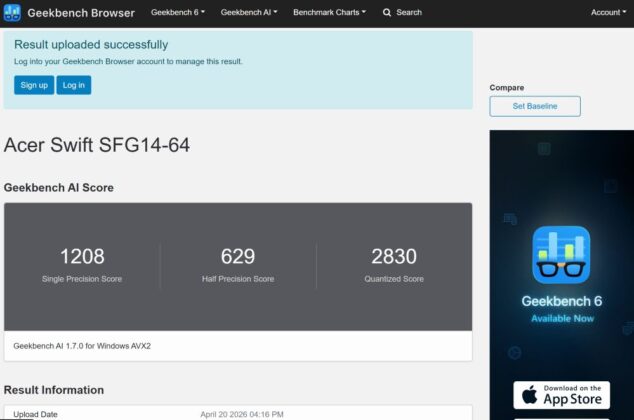Click the Apple logo on the App Store badge
This screenshot has width=634, height=420.
(x=529, y=395)
